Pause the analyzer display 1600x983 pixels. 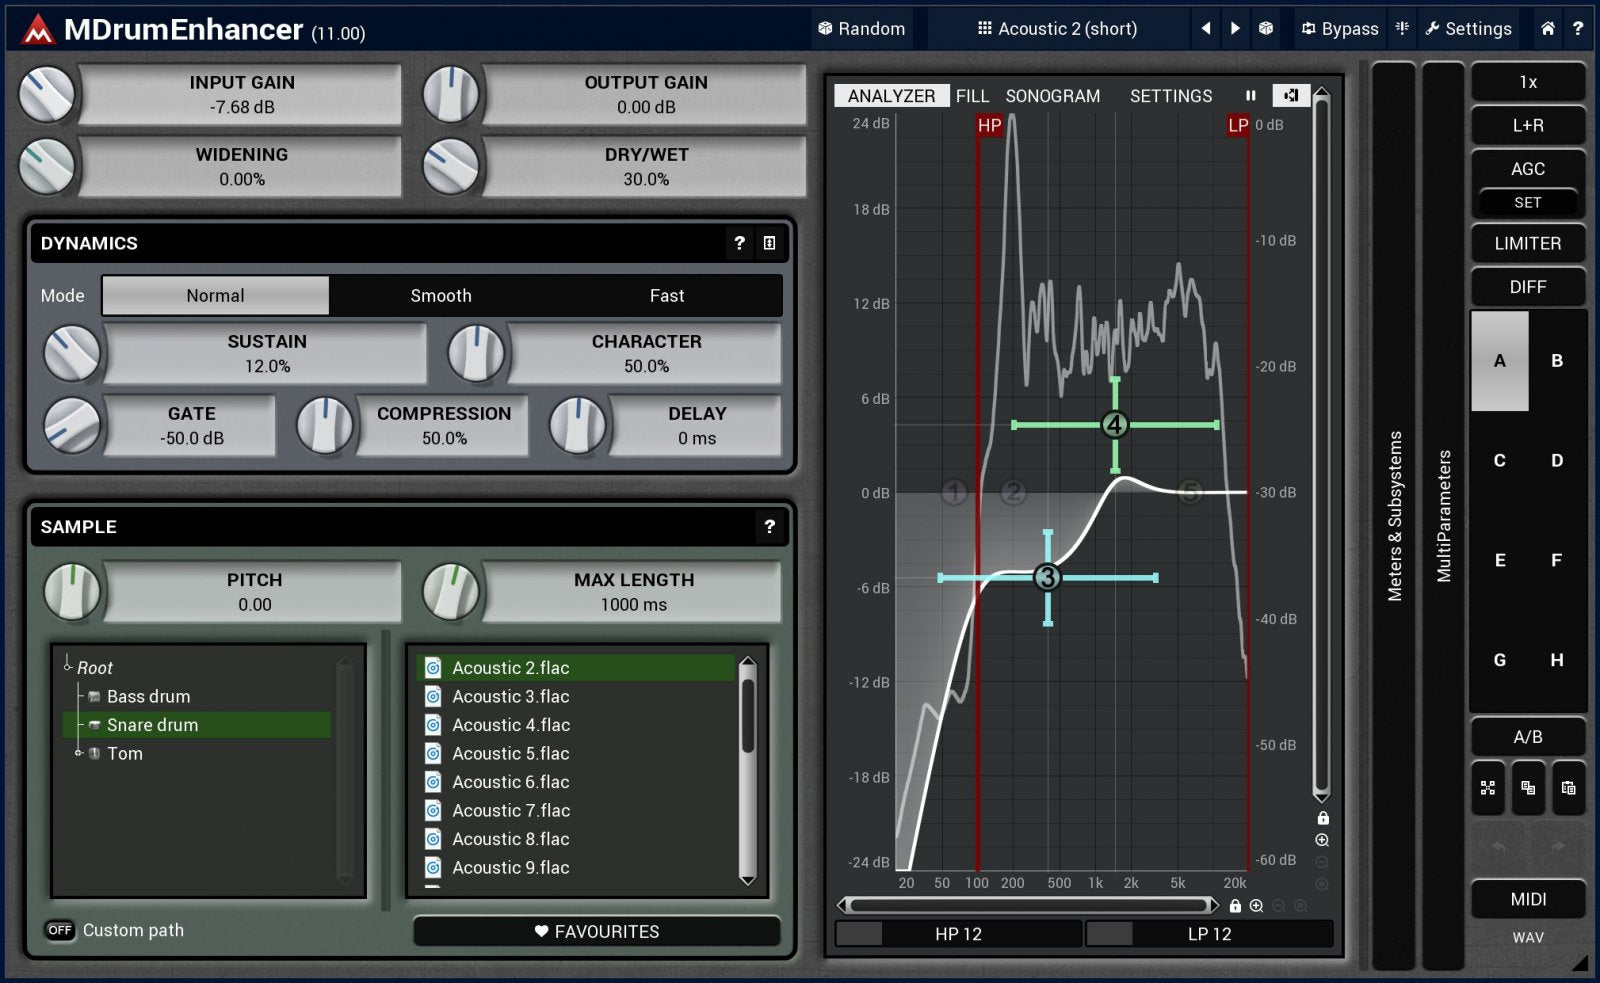point(1250,96)
